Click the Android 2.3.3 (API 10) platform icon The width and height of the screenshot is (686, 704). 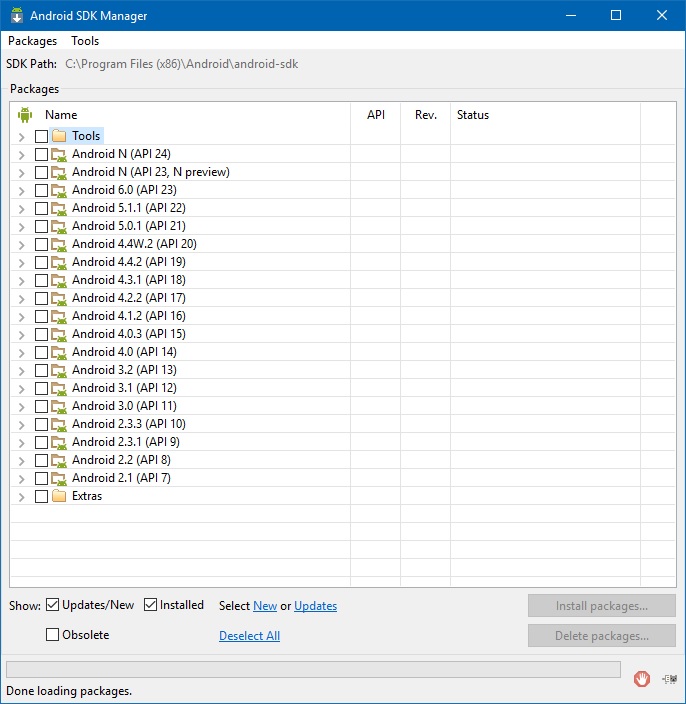[59, 423]
